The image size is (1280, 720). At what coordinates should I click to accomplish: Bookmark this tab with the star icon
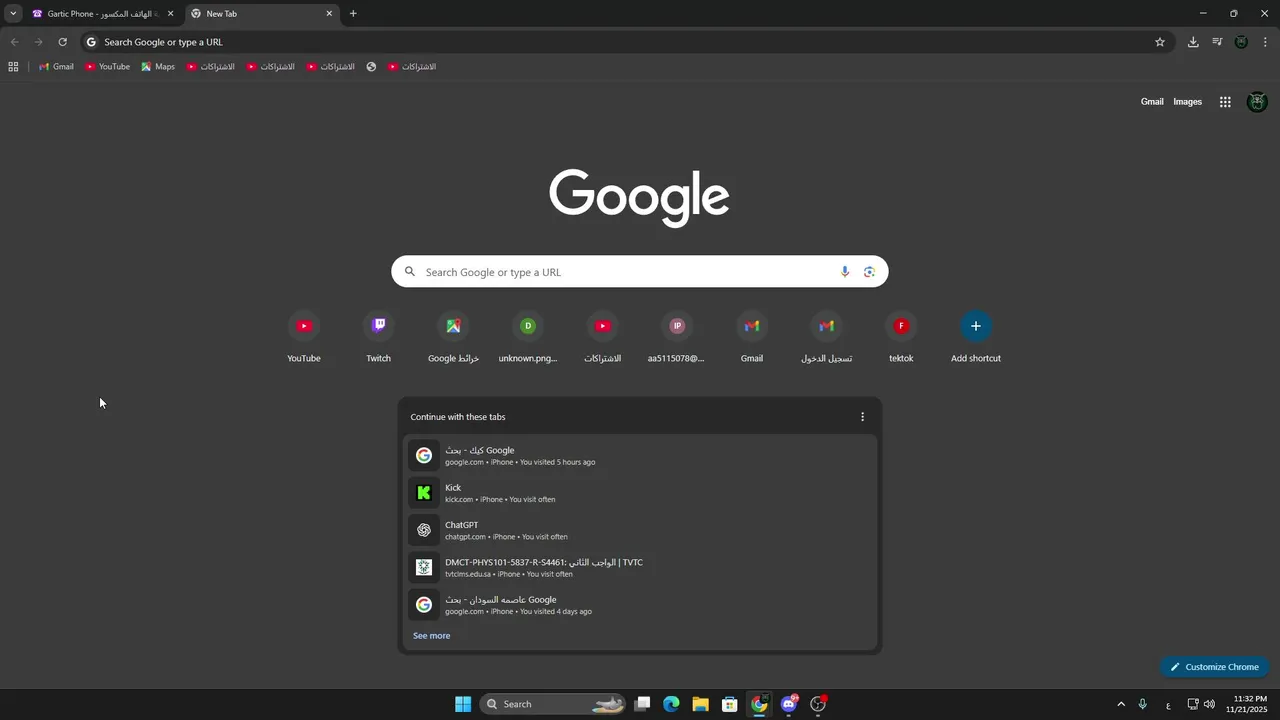click(1160, 42)
